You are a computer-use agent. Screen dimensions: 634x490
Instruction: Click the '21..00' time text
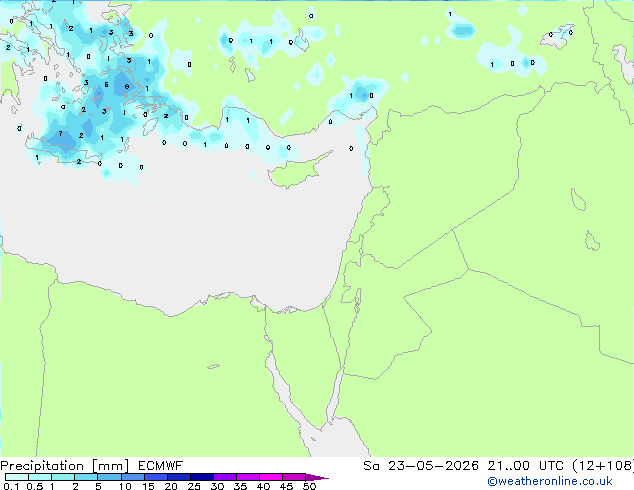pyautogui.click(x=508, y=466)
